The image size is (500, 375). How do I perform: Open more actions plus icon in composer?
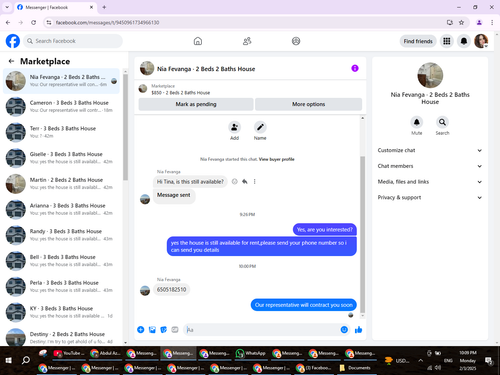(x=141, y=330)
